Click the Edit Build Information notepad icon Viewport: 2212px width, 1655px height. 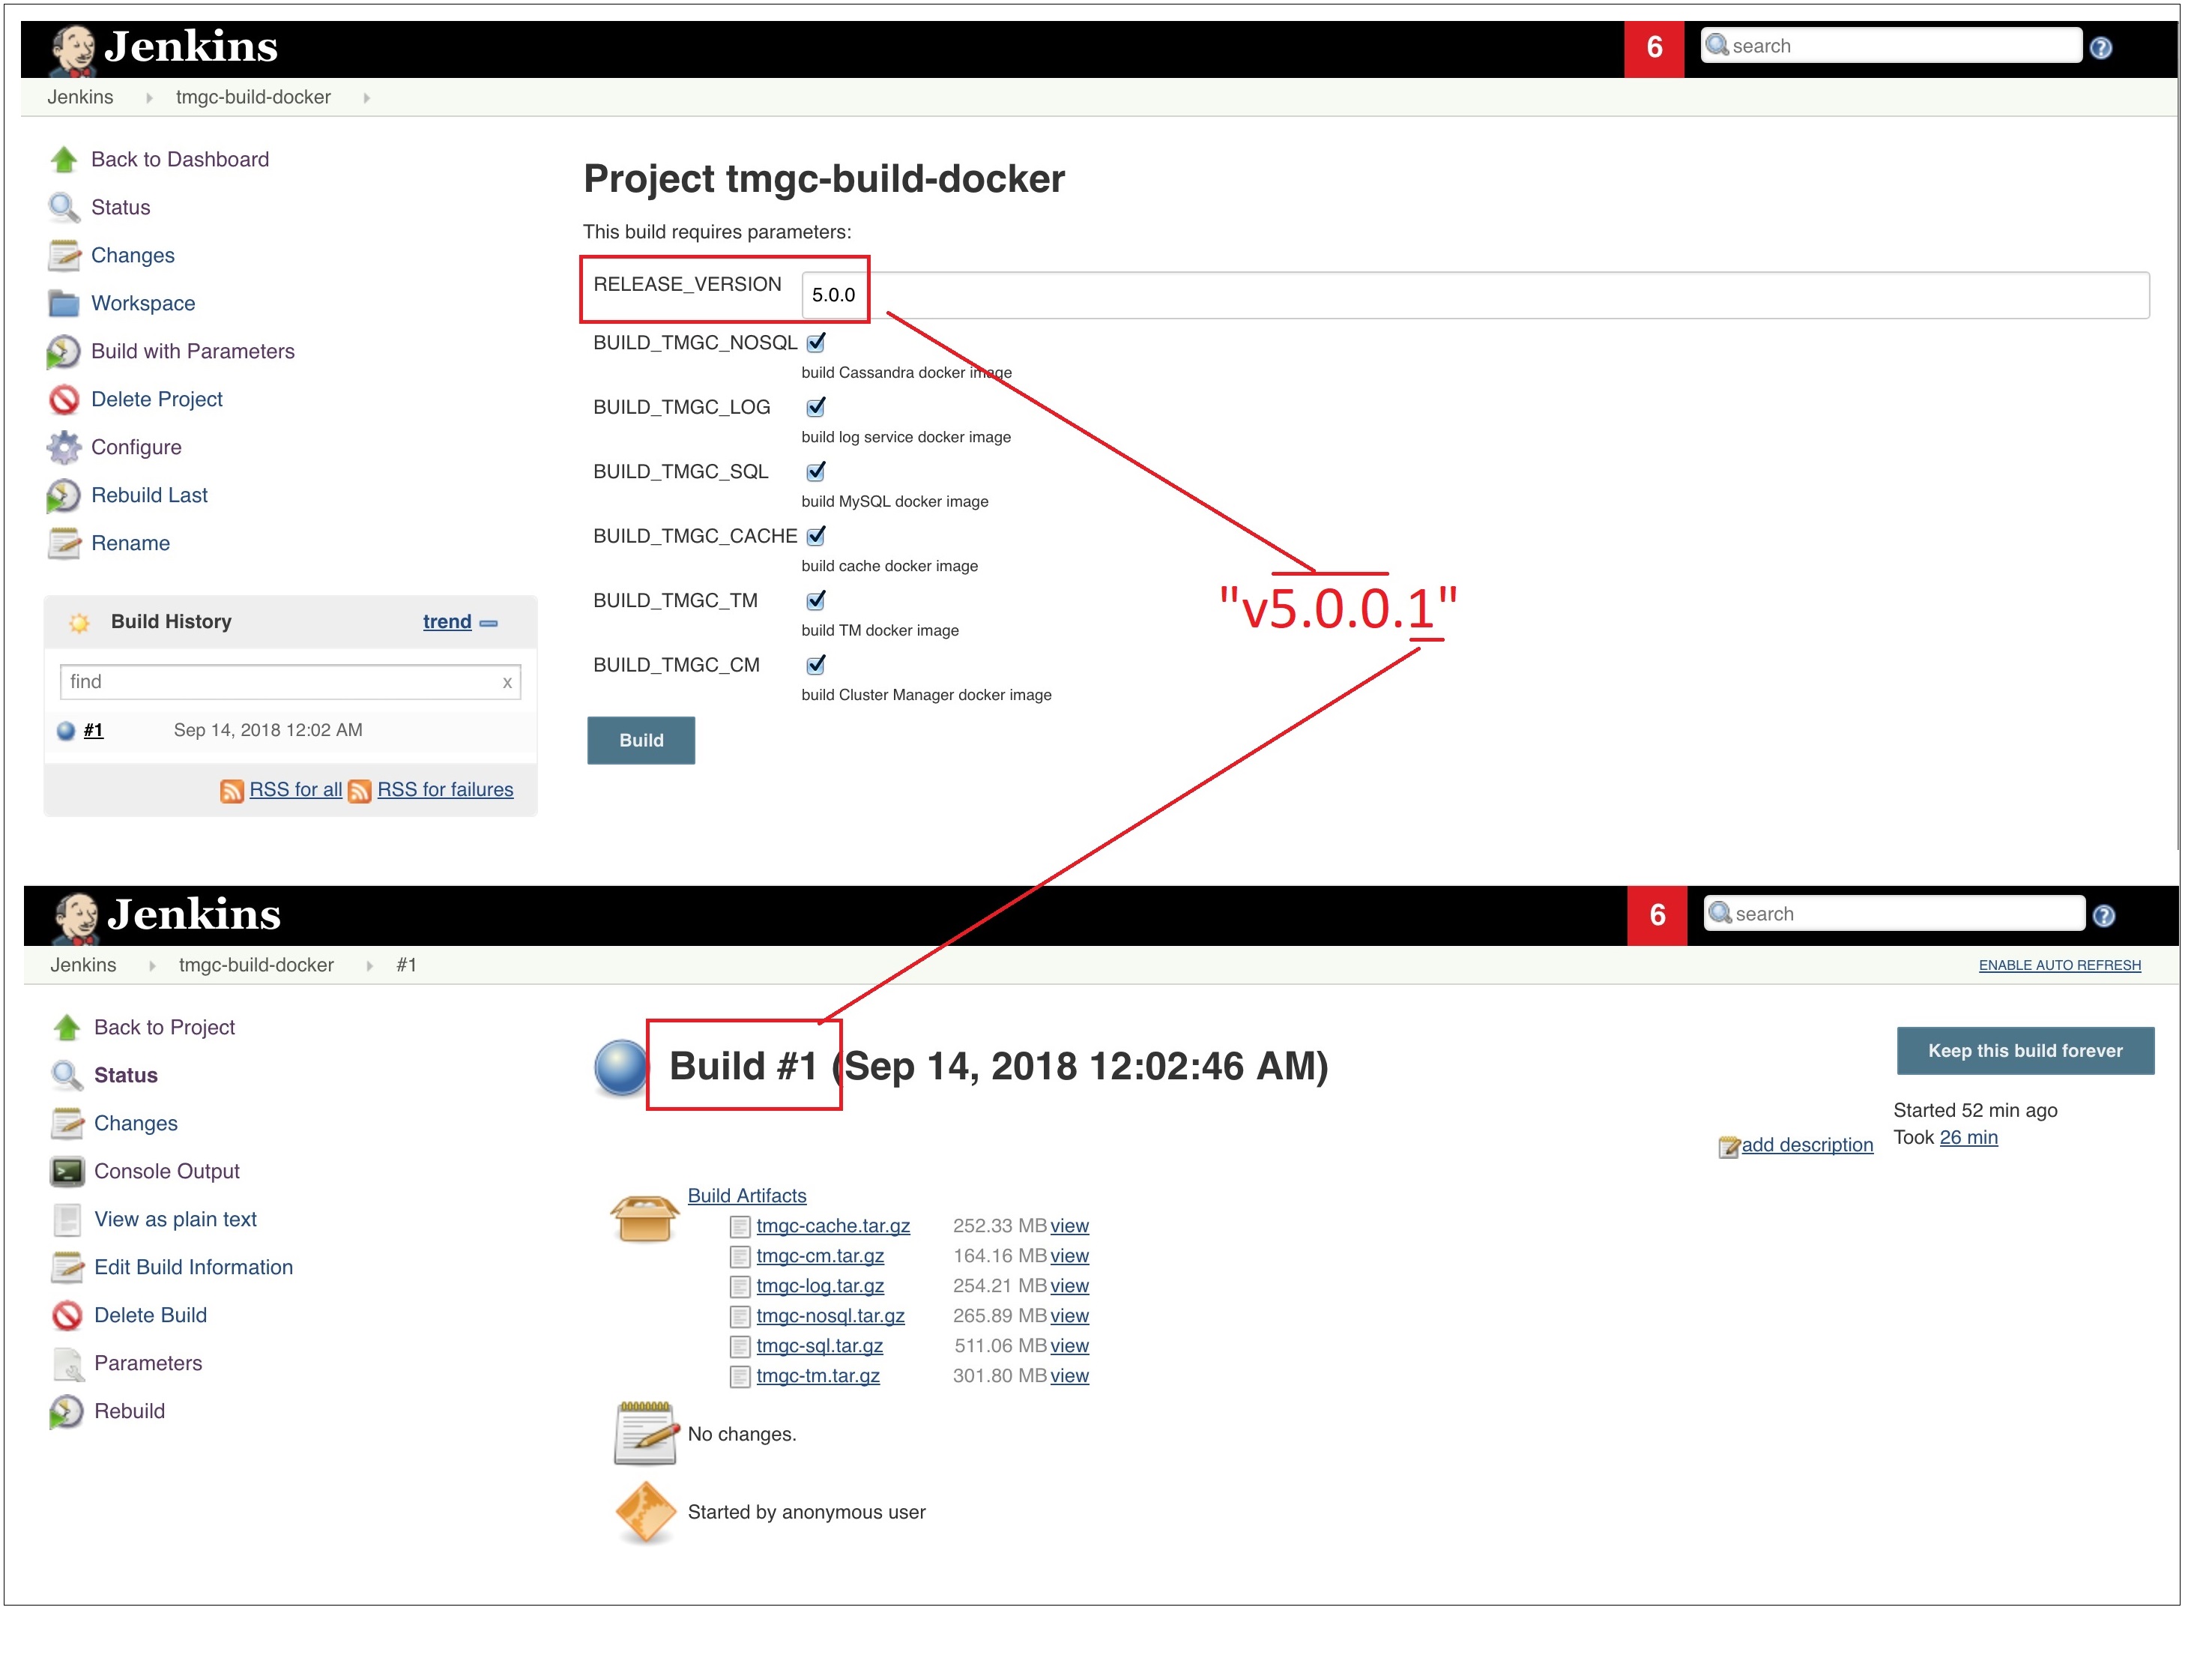[x=67, y=1268]
